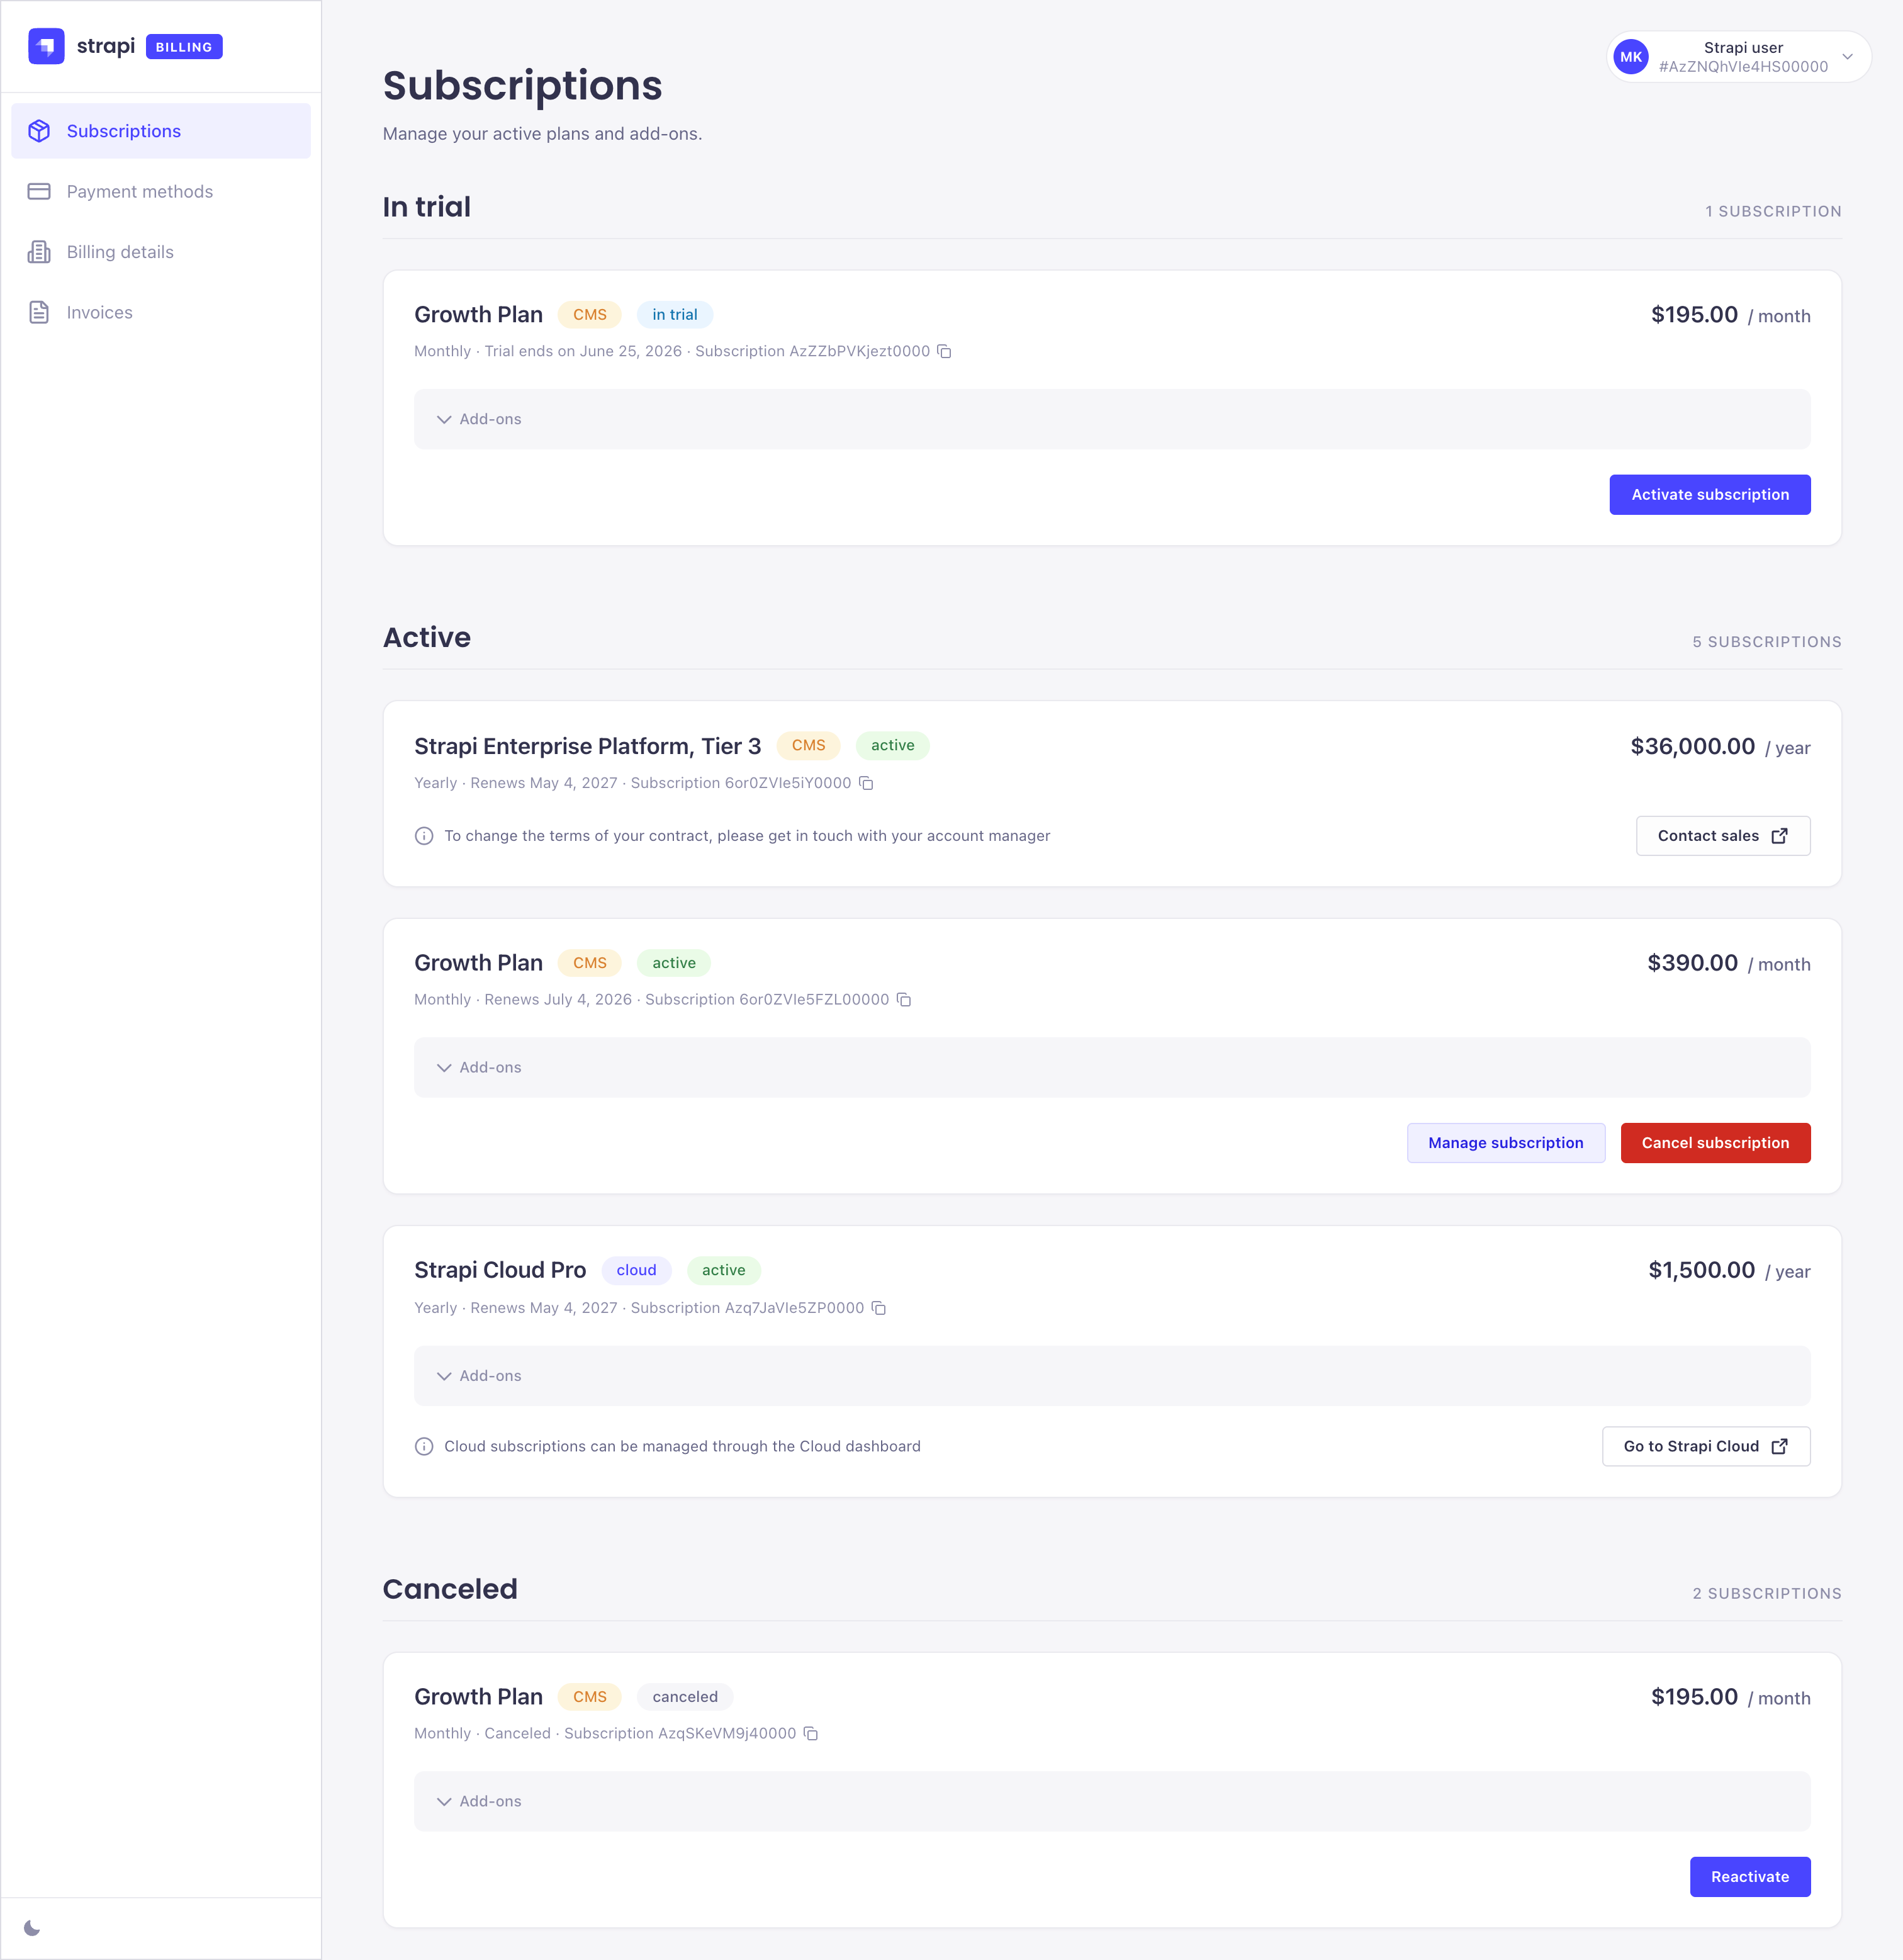Open Subscriptions in the sidebar
Screen dimensions: 1903x1960
[x=161, y=131]
